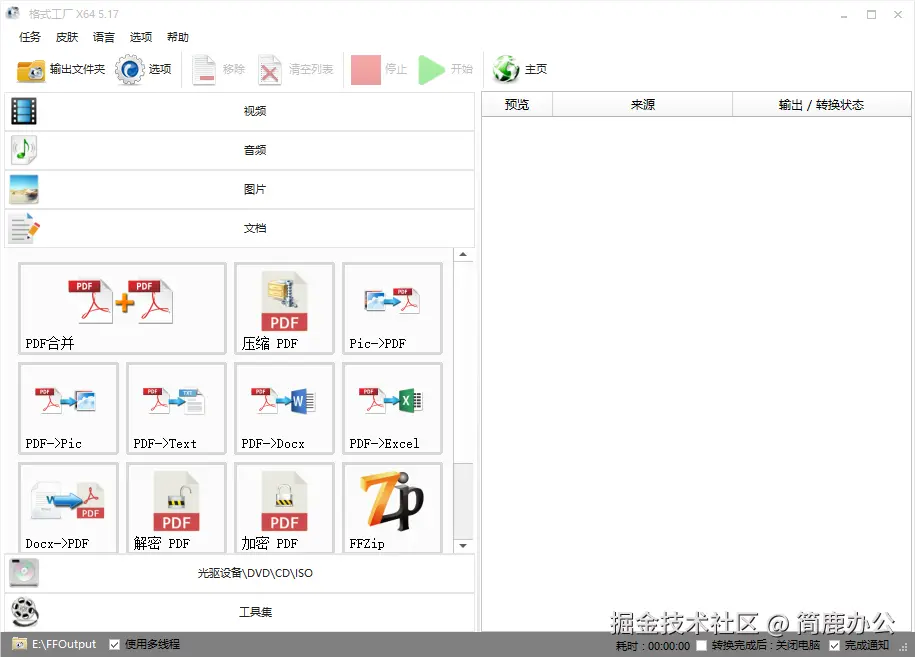The image size is (915, 657).
Task: Expand the 音频 (Audio) category
Action: [255, 150]
